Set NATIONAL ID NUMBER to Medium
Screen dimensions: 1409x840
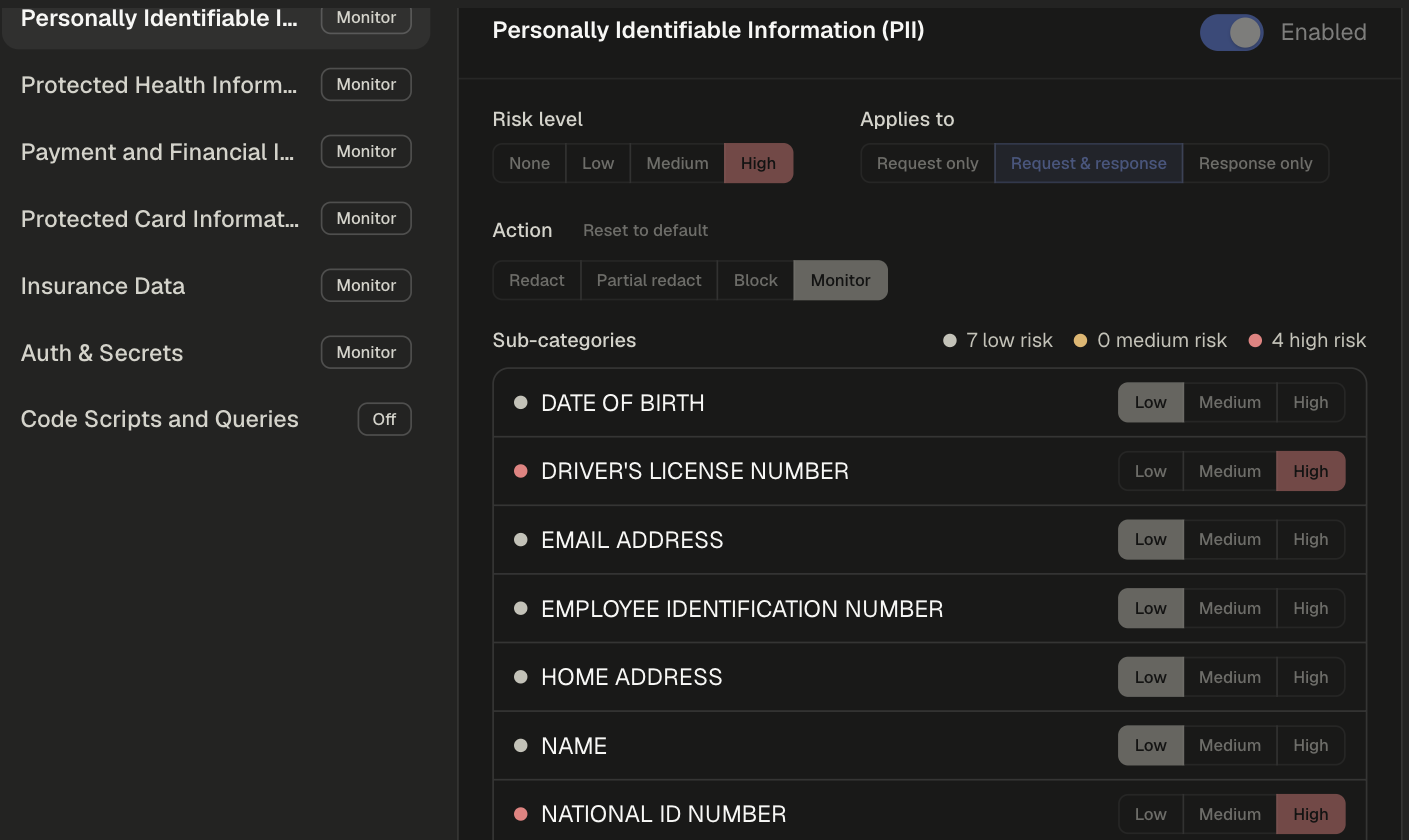pyautogui.click(x=1230, y=814)
